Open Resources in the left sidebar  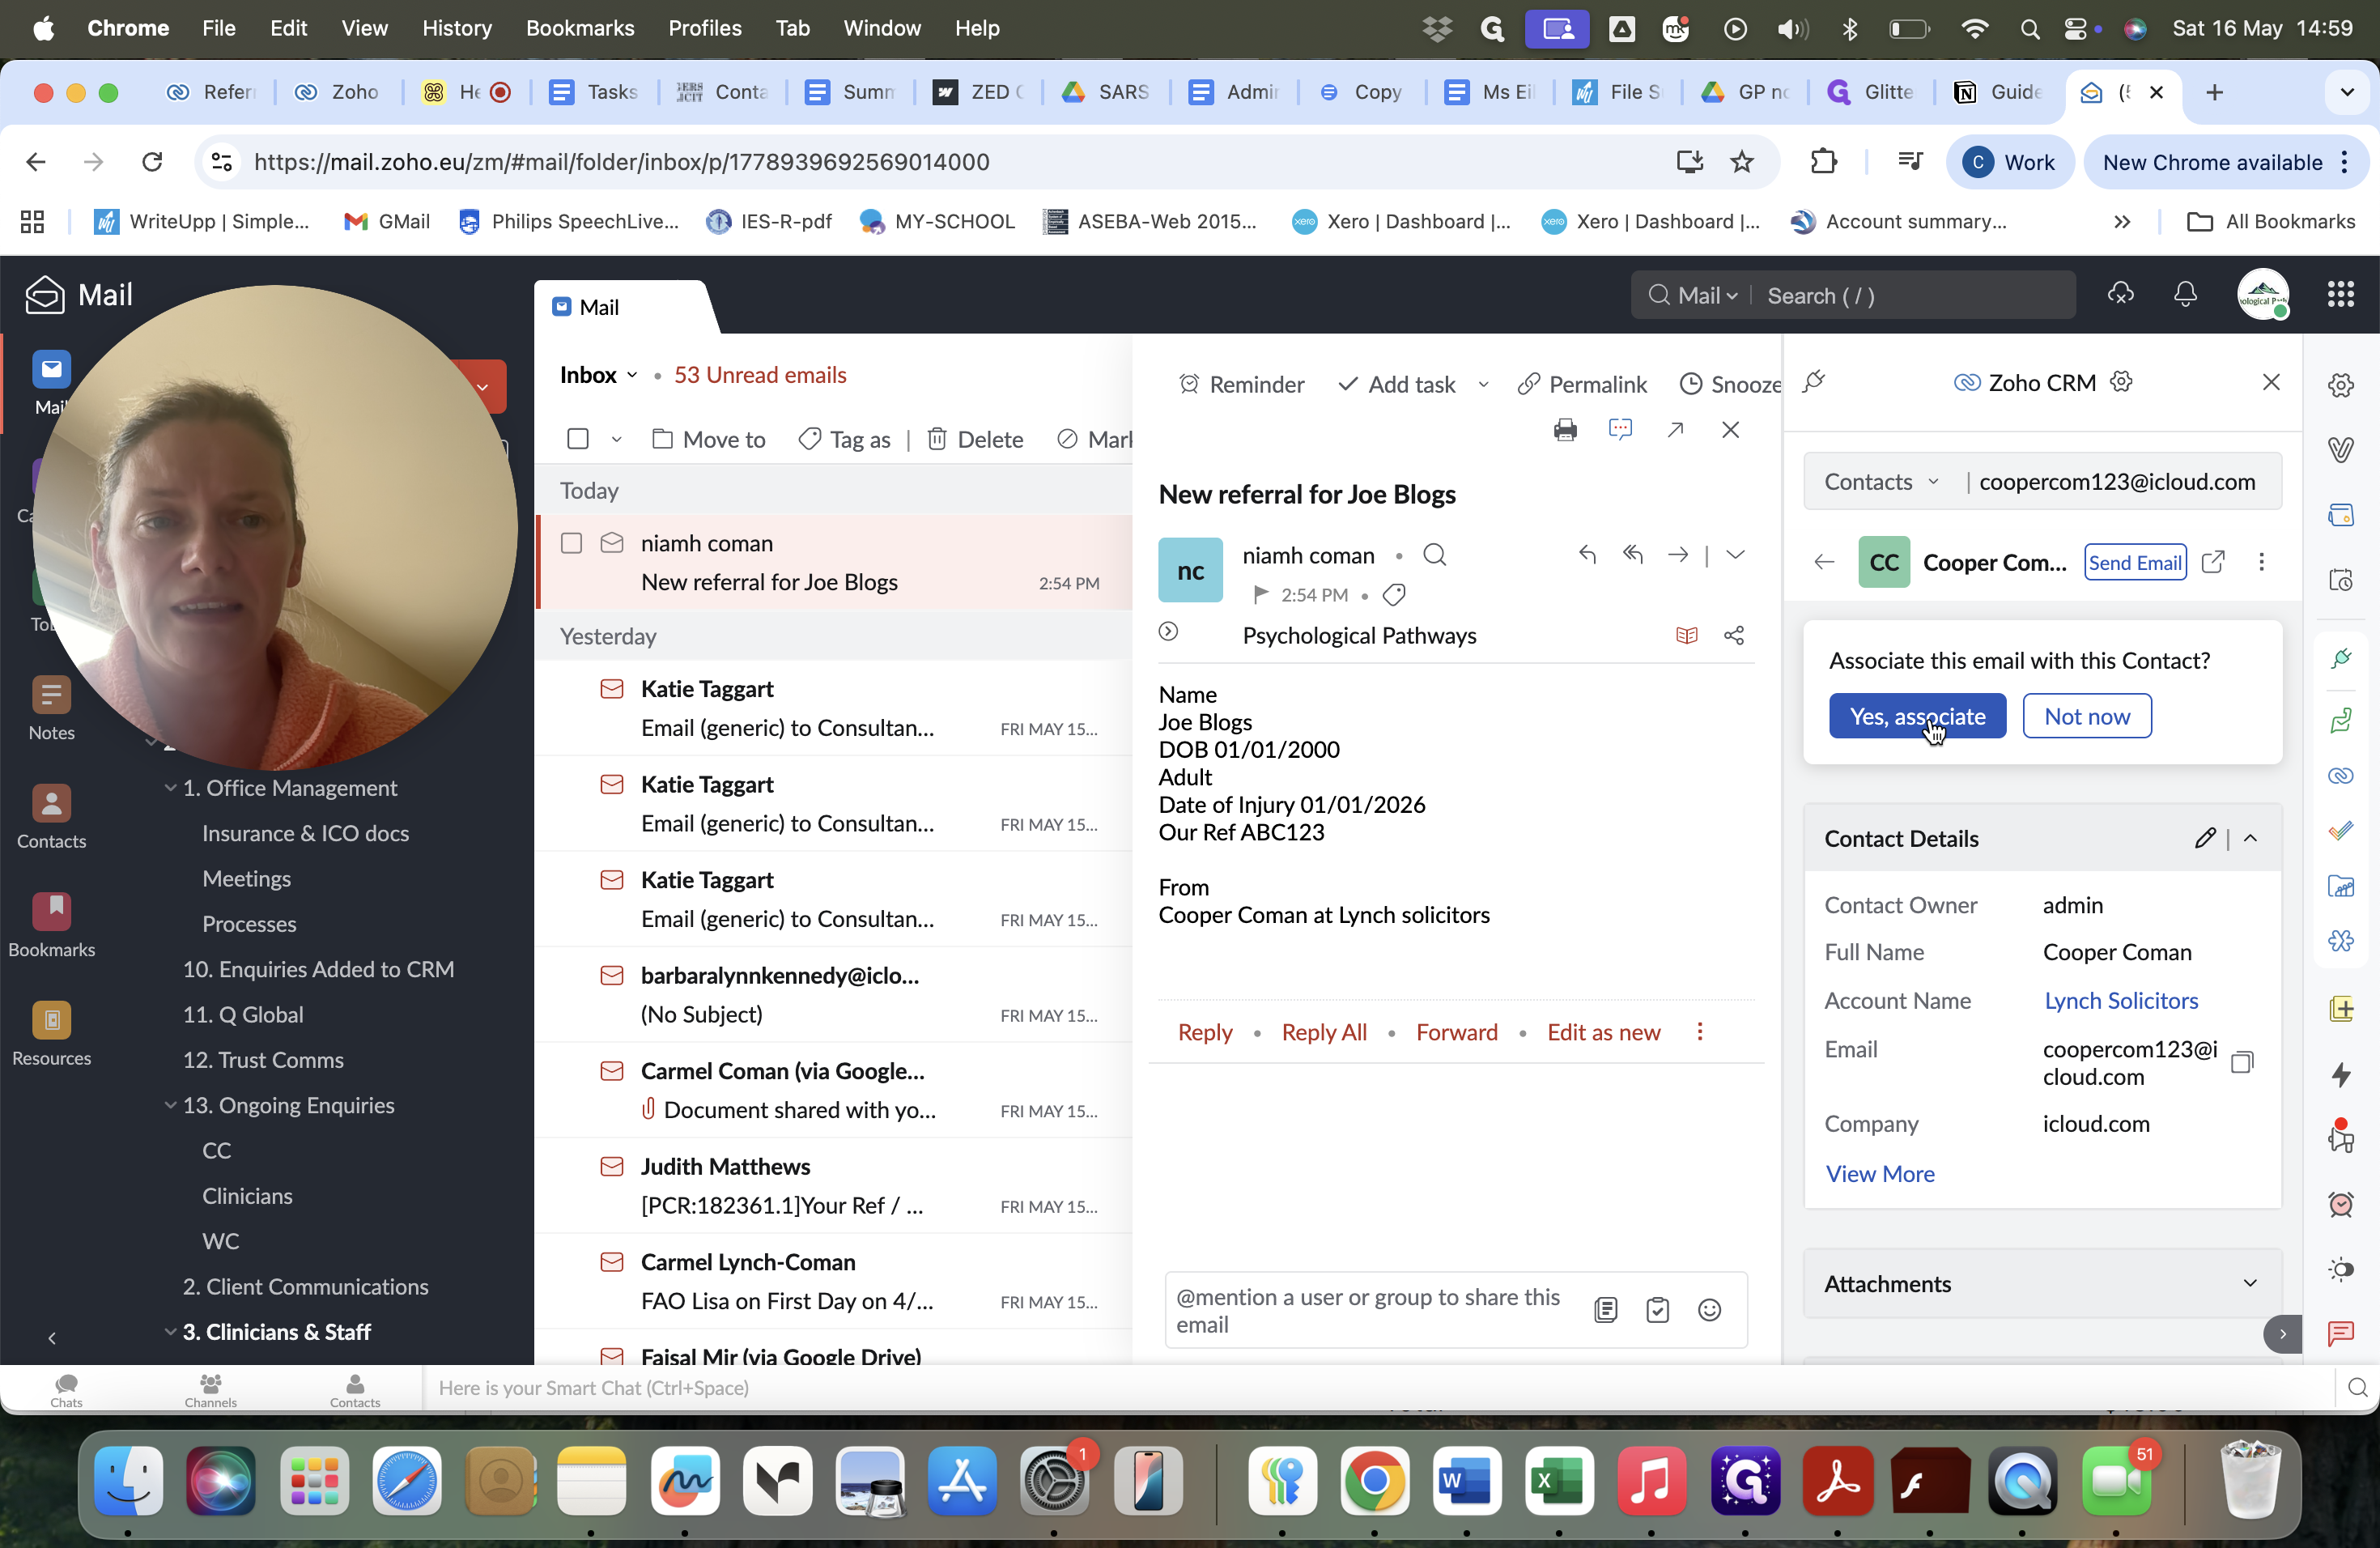(x=51, y=1034)
